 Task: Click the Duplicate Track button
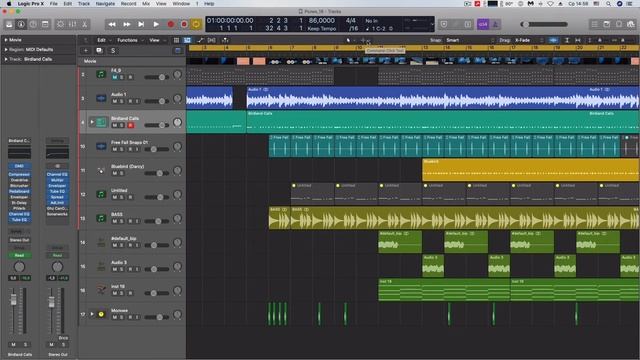coord(99,51)
